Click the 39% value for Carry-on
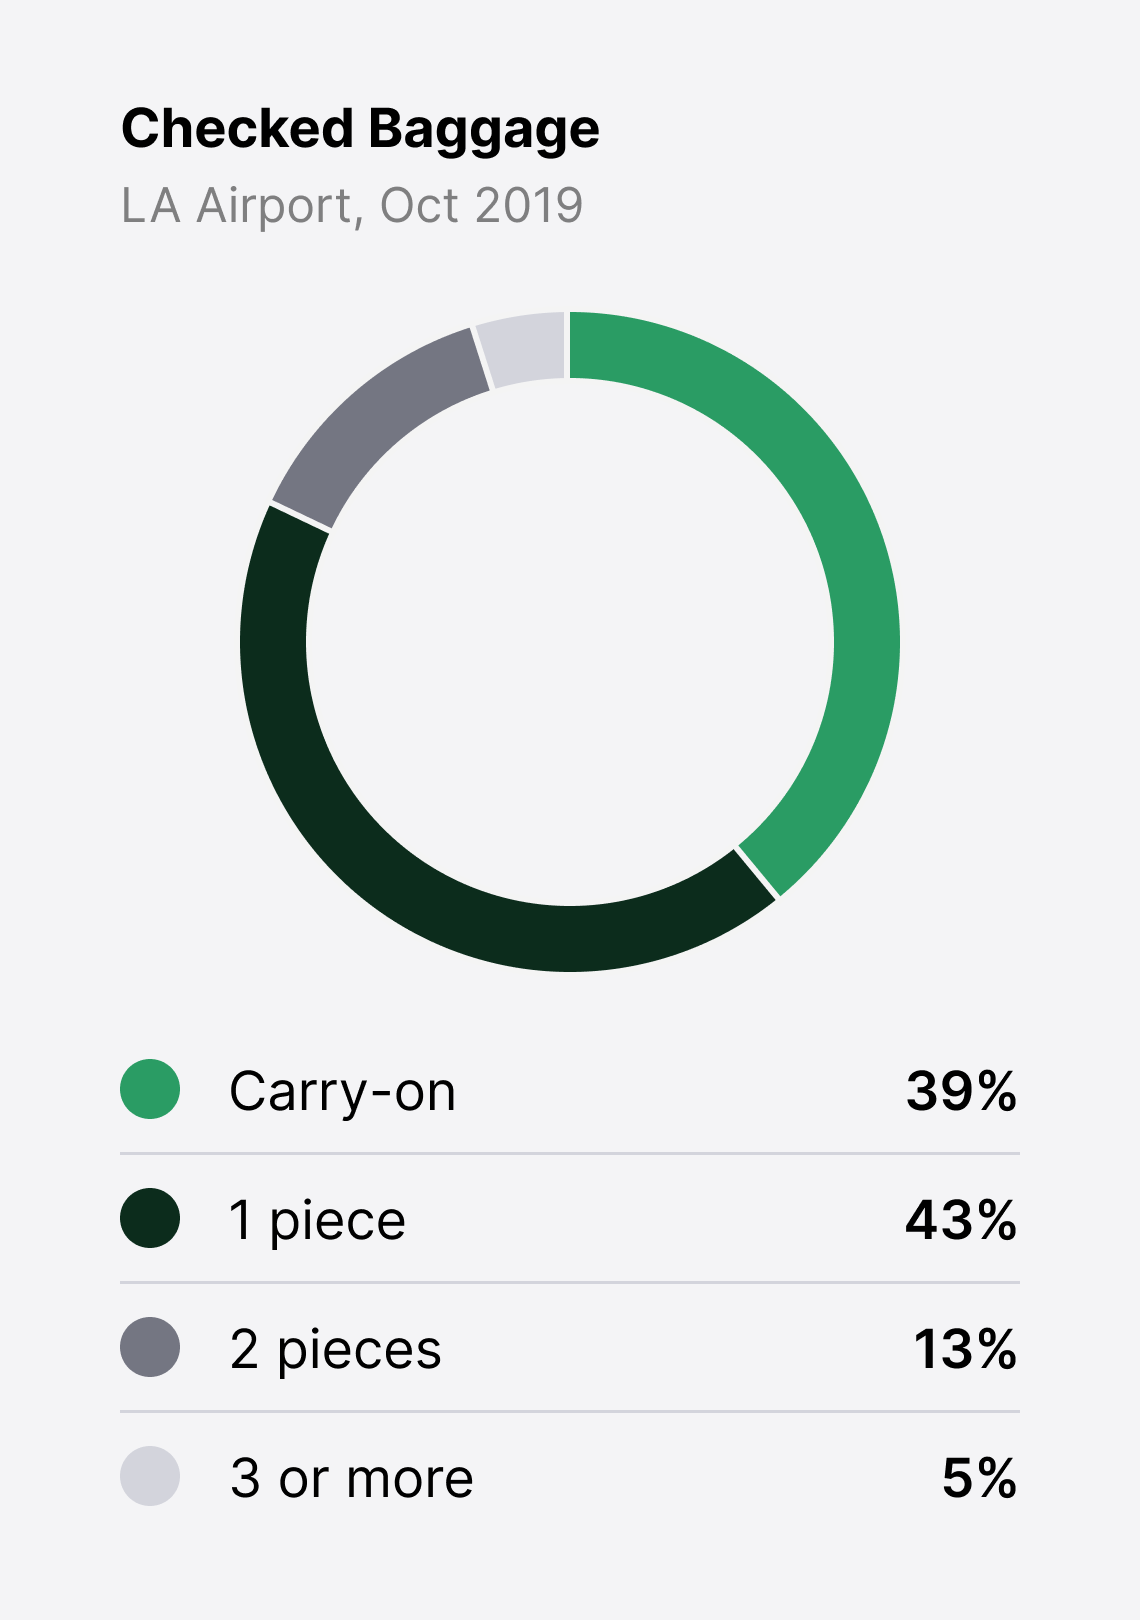 (x=961, y=1090)
